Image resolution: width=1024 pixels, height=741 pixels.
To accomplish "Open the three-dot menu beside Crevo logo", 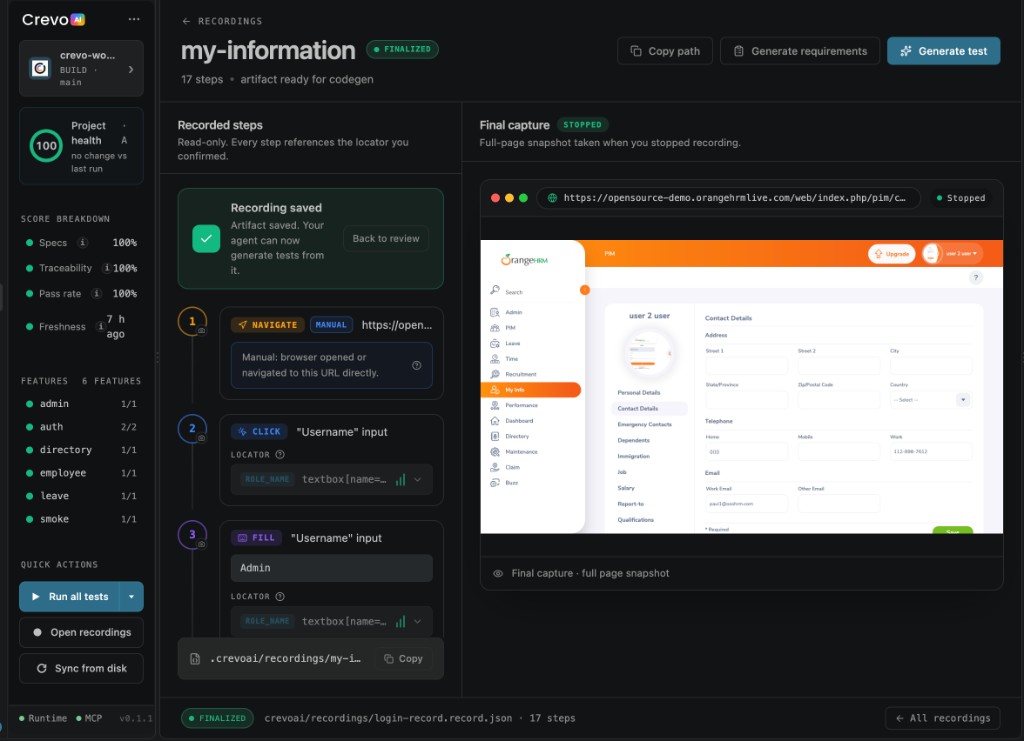I will coord(134,19).
